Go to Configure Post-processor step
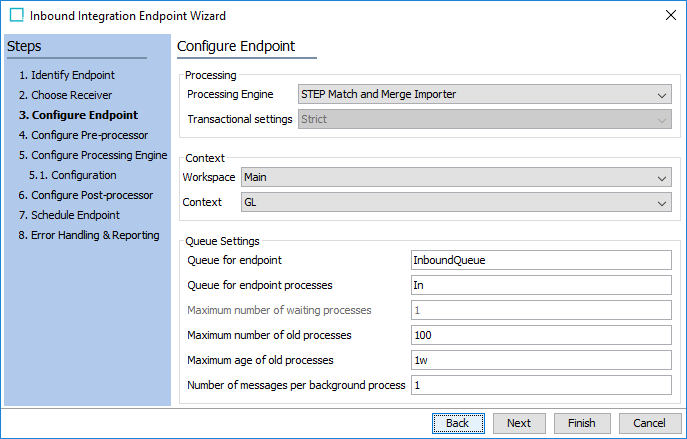Screen dimensions: 687x439 85,195
